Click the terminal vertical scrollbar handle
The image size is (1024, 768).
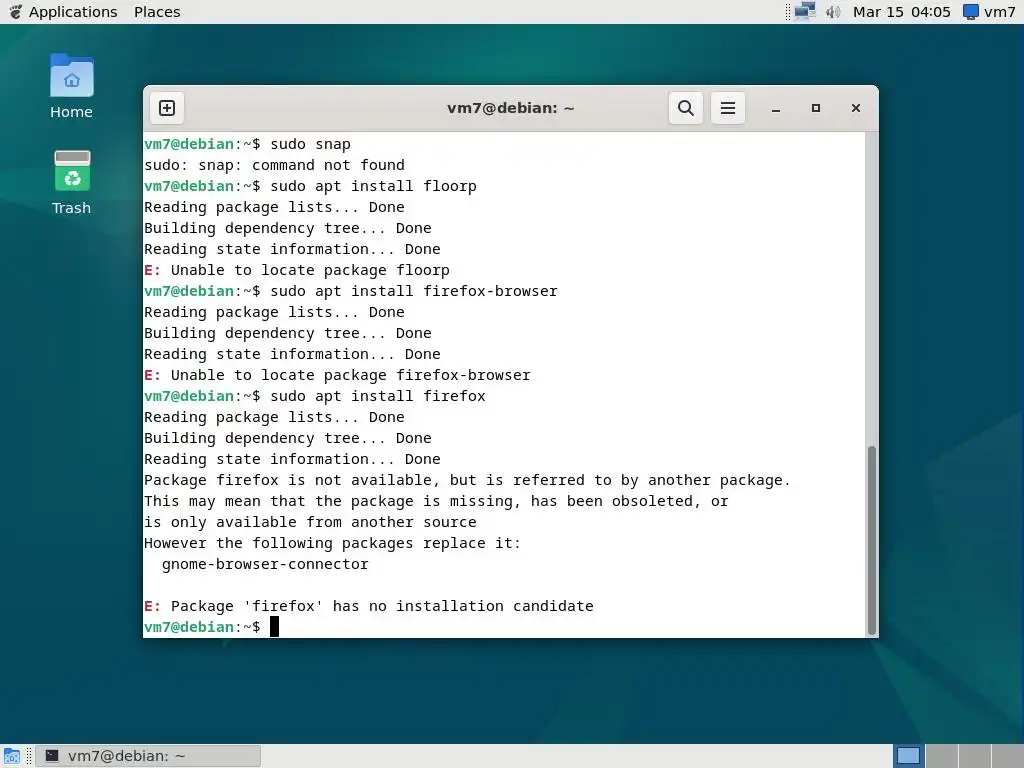(x=871, y=540)
